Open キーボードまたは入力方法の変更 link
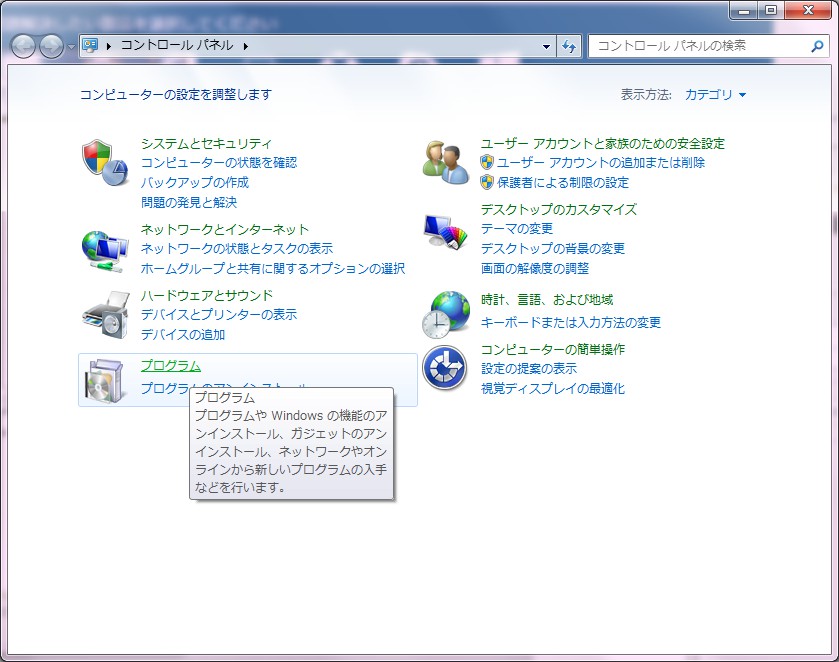The image size is (839, 662). coord(570,322)
